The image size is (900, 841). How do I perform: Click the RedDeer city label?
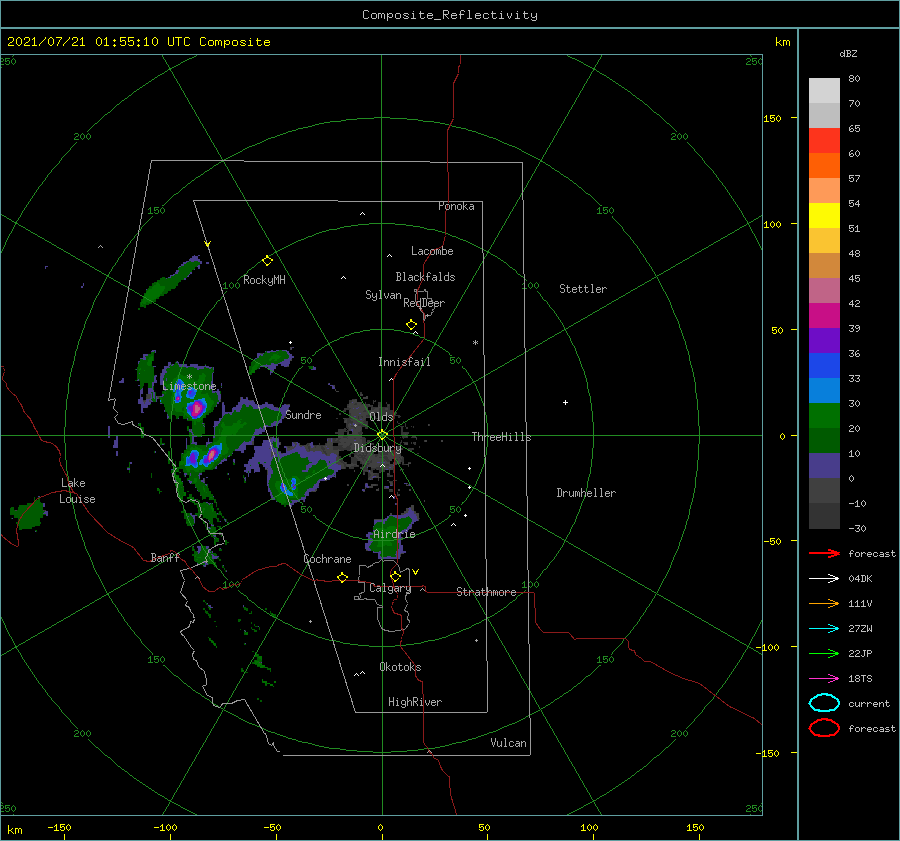[x=424, y=303]
